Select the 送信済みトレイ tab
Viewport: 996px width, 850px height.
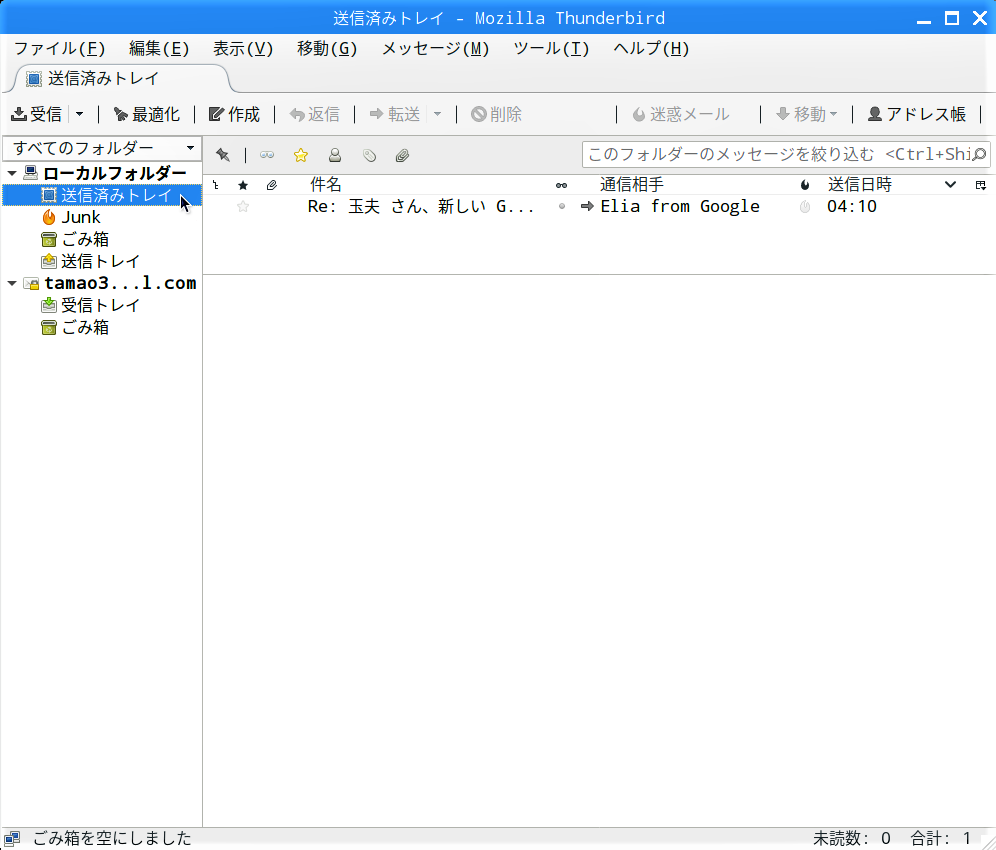click(x=121, y=79)
